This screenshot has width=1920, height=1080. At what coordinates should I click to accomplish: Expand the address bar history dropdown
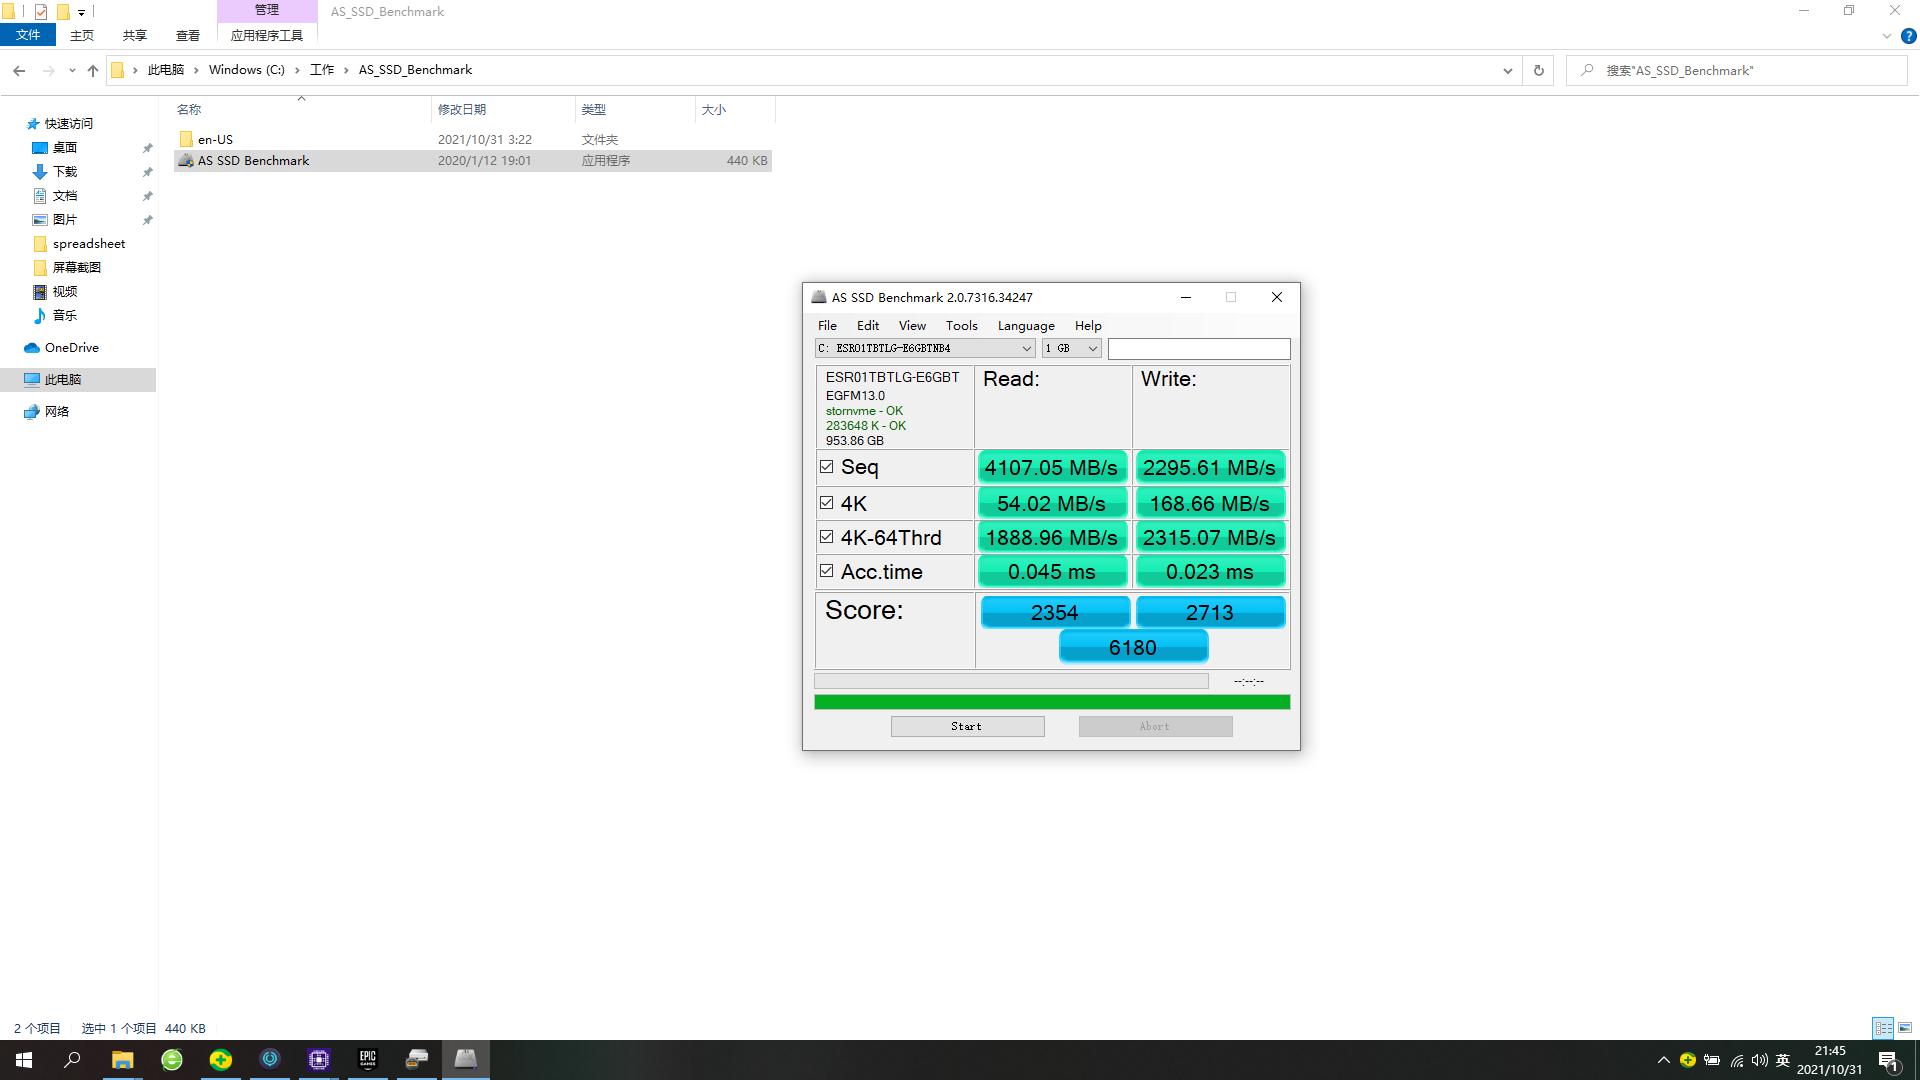pyautogui.click(x=1507, y=70)
